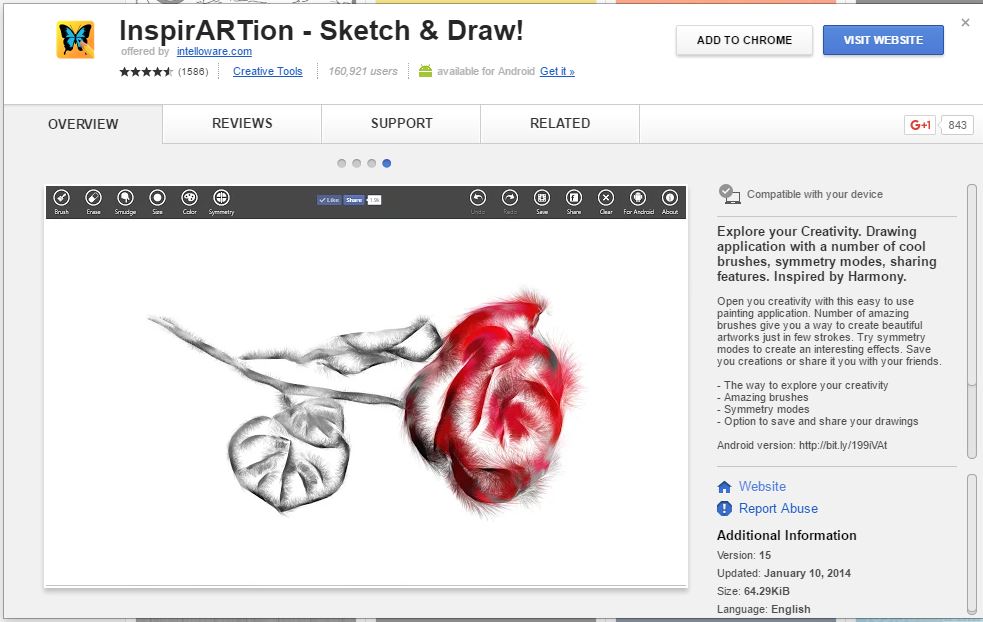Image resolution: width=983 pixels, height=622 pixels.
Task: Click the Website home icon
Action: pos(724,487)
